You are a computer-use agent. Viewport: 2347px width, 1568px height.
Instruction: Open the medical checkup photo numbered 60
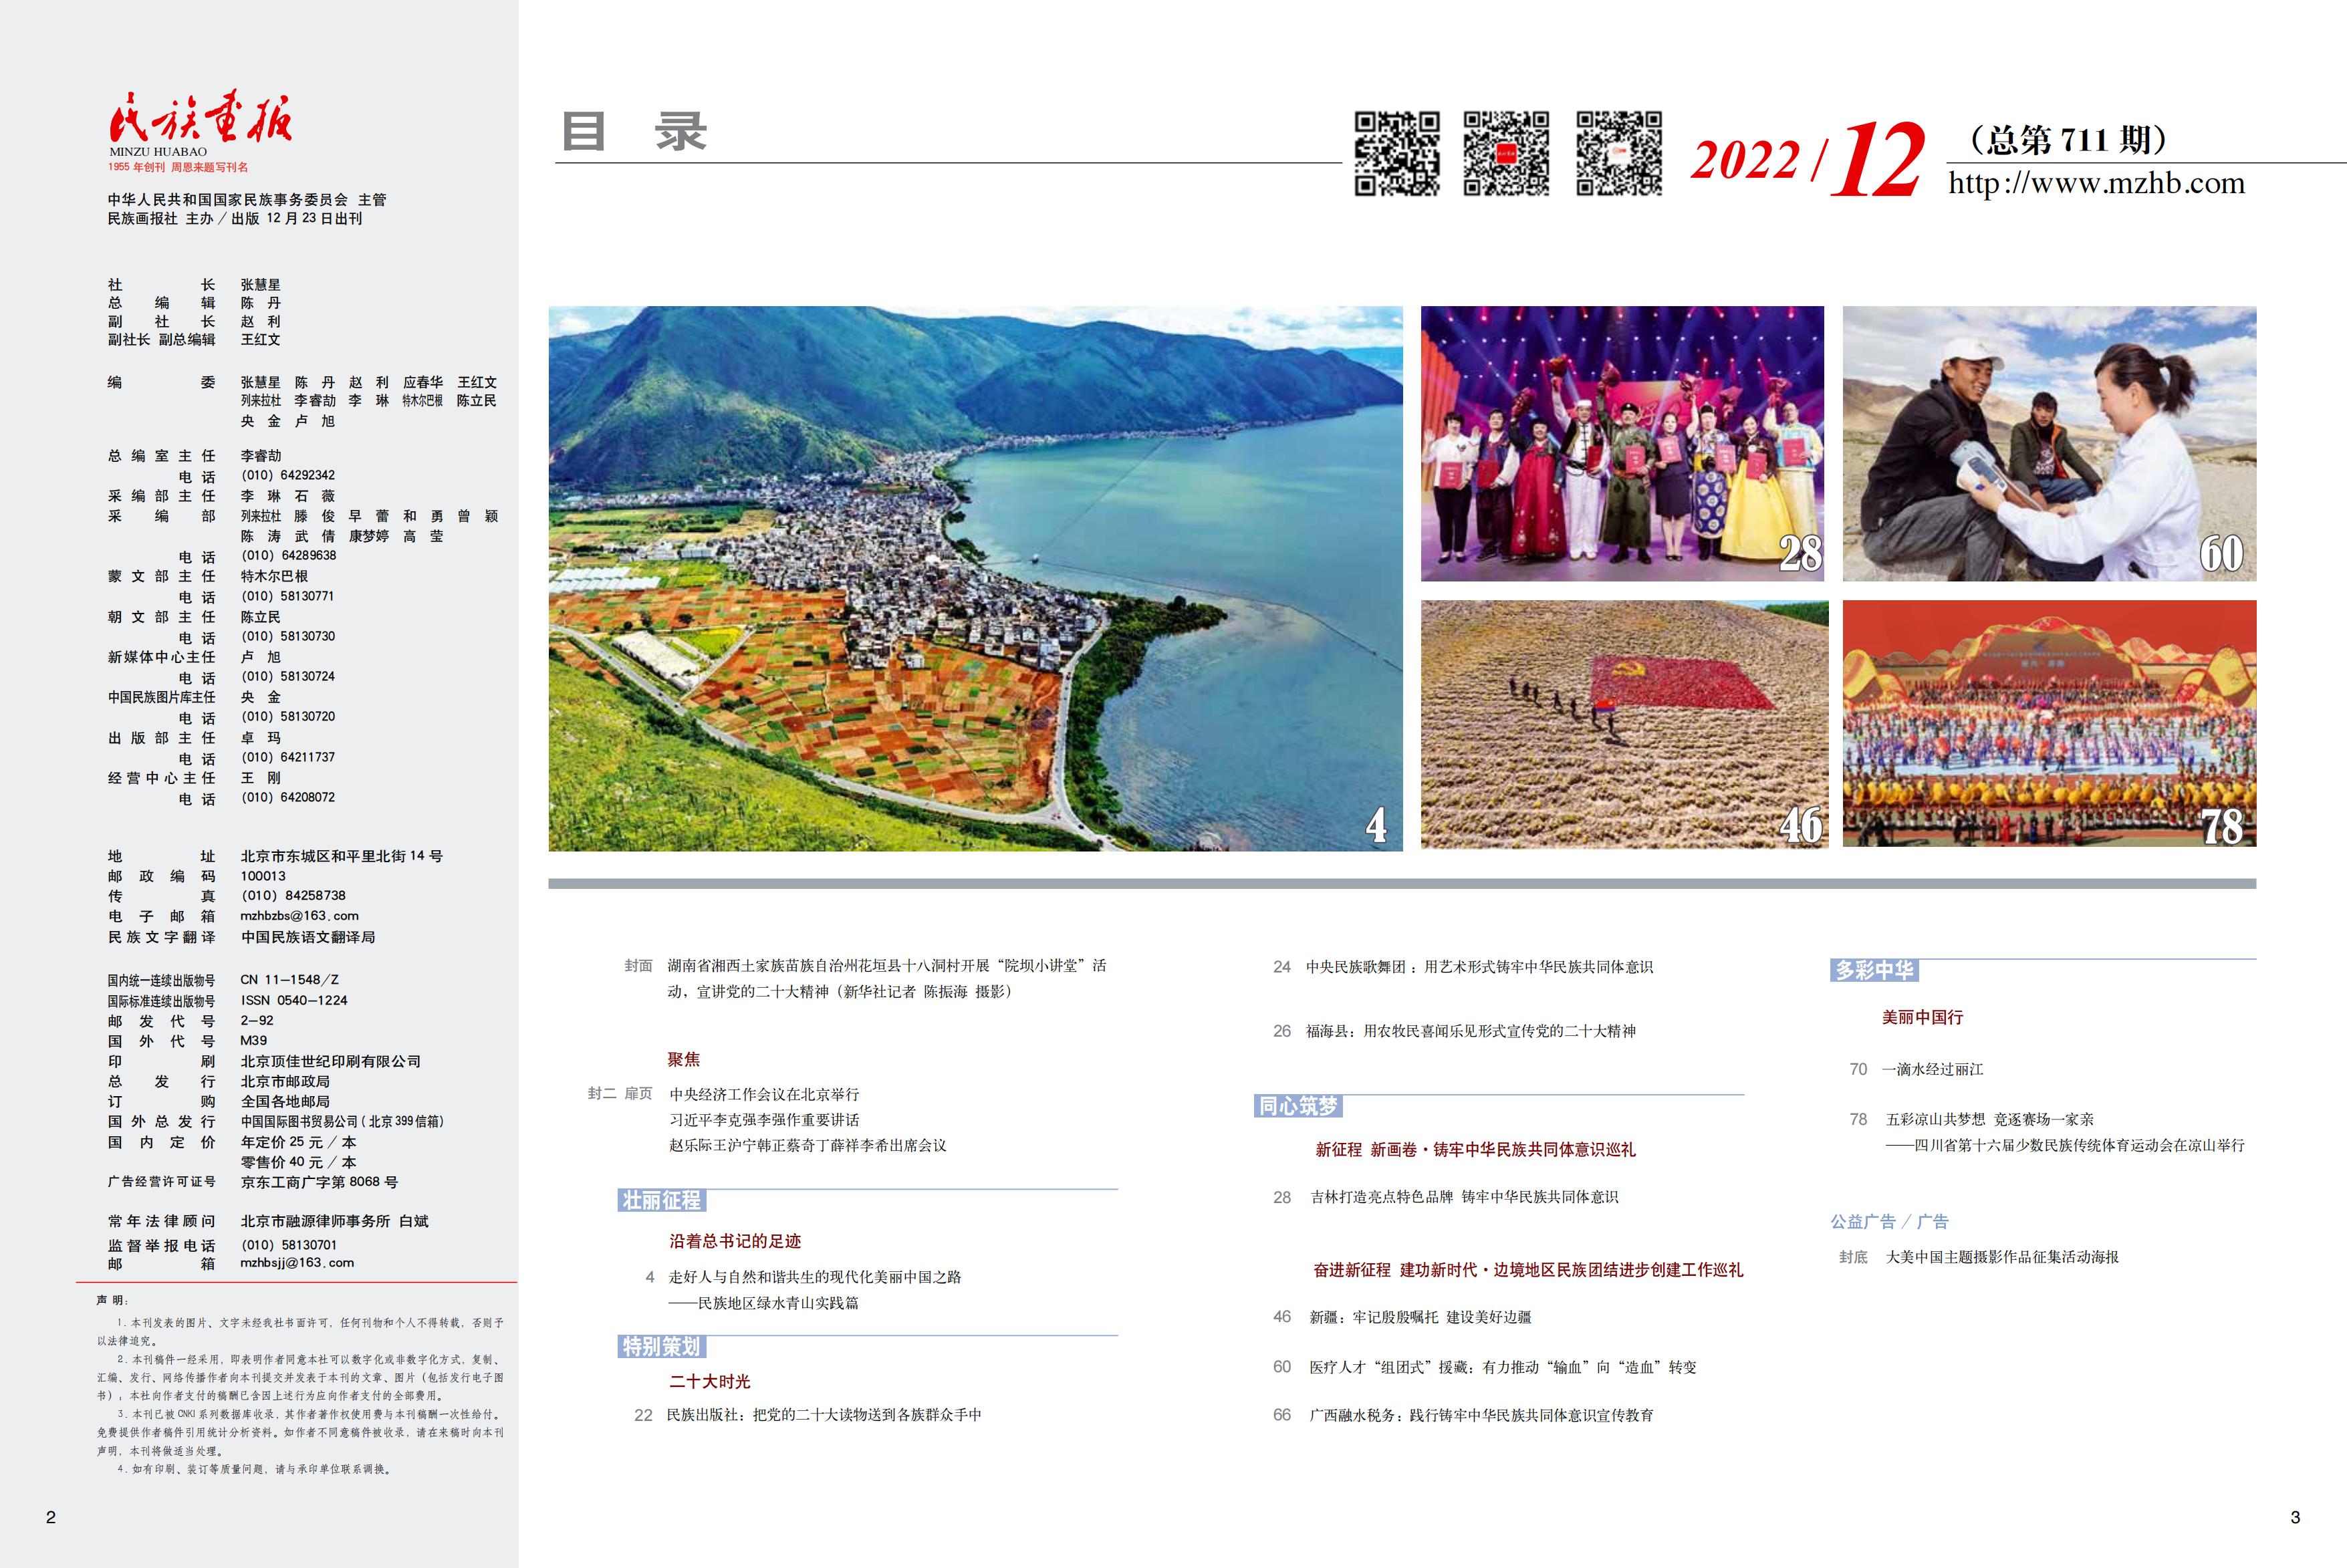[x=2049, y=443]
